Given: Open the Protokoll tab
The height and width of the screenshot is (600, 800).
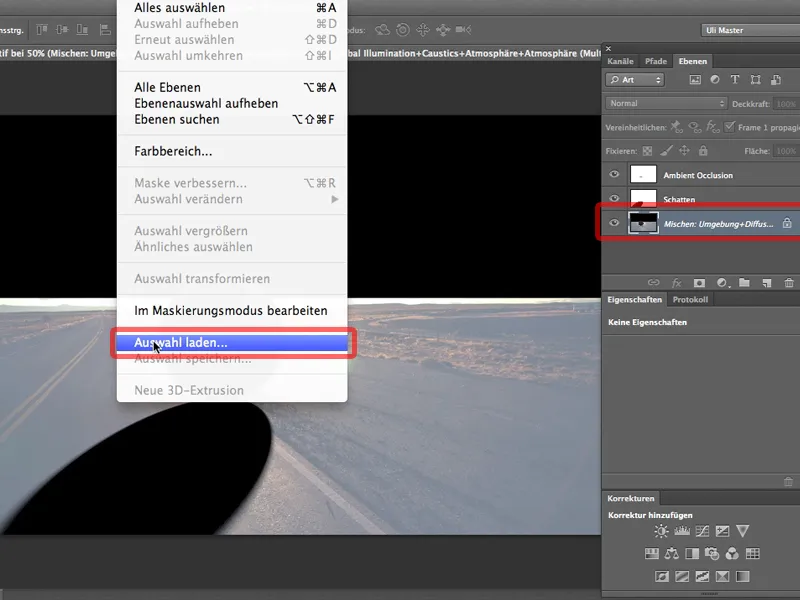Looking at the screenshot, I should coord(690,300).
